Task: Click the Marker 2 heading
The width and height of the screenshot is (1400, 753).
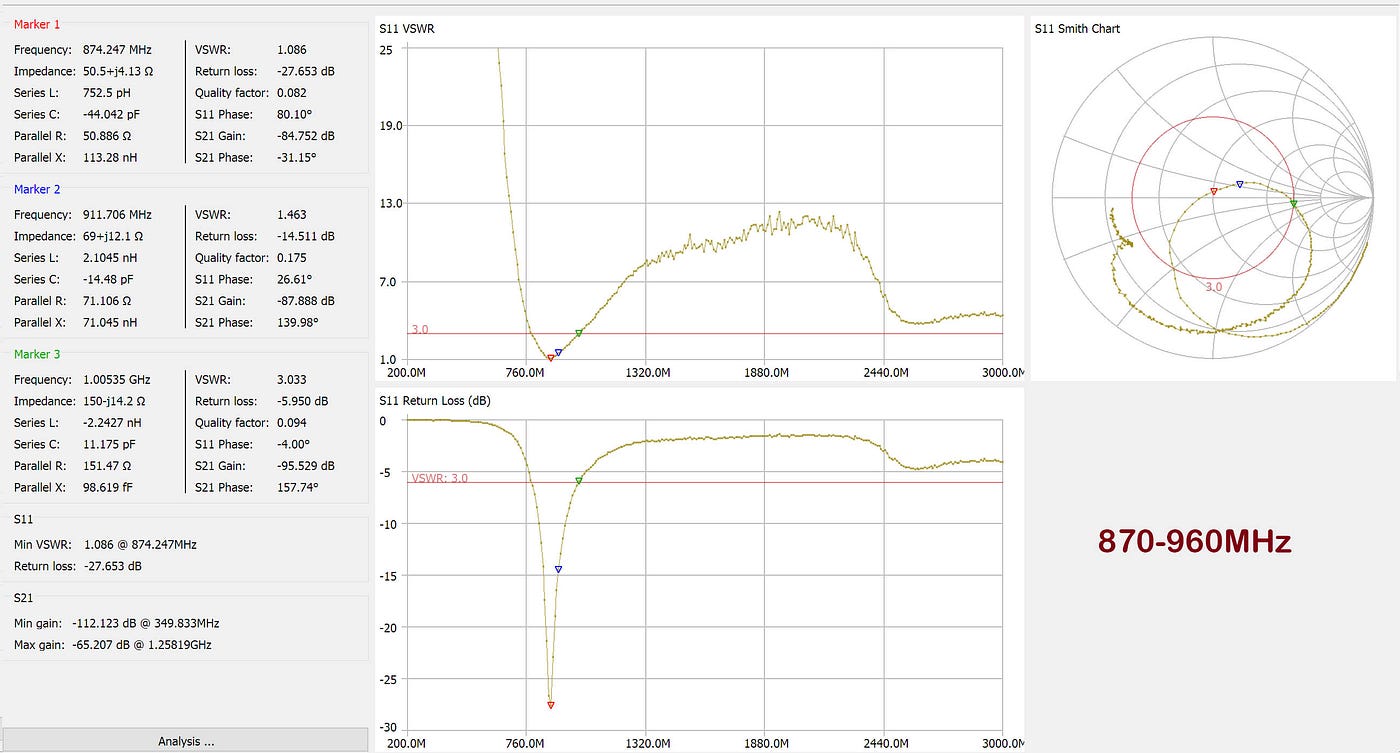Action: click(x=37, y=189)
